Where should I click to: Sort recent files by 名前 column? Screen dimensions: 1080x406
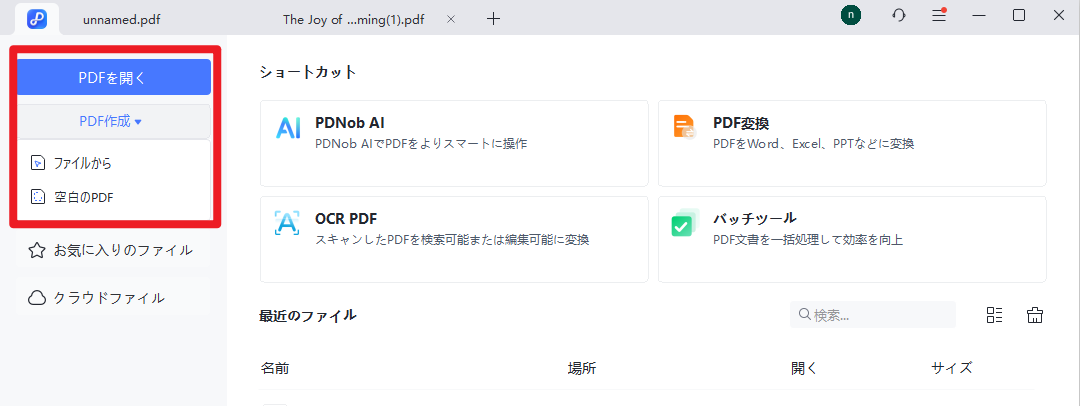pos(275,368)
